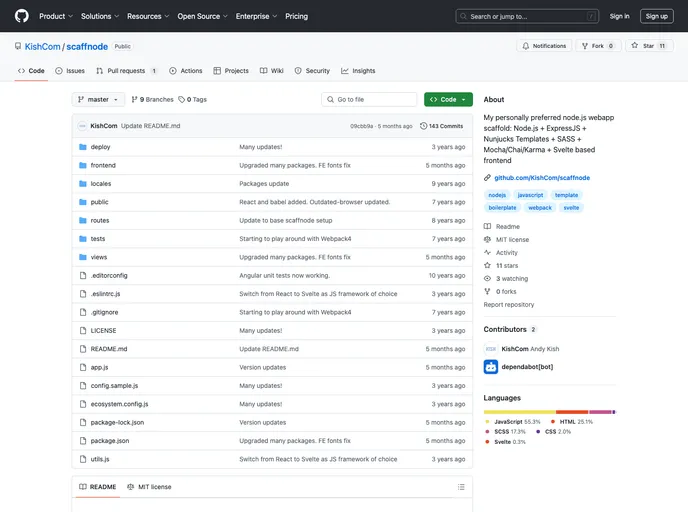688x512 pixels.
Task: Click the KishCom contributor avatar
Action: (x=491, y=349)
